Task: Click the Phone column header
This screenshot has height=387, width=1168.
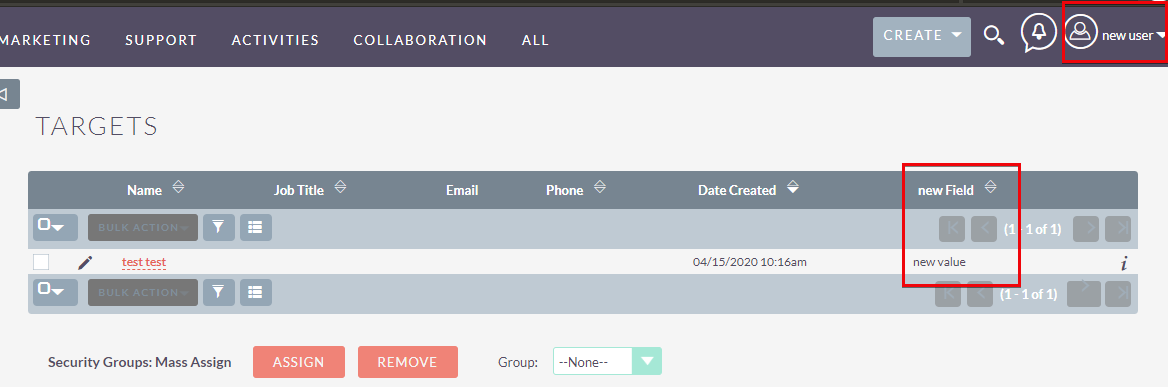Action: click(x=565, y=190)
